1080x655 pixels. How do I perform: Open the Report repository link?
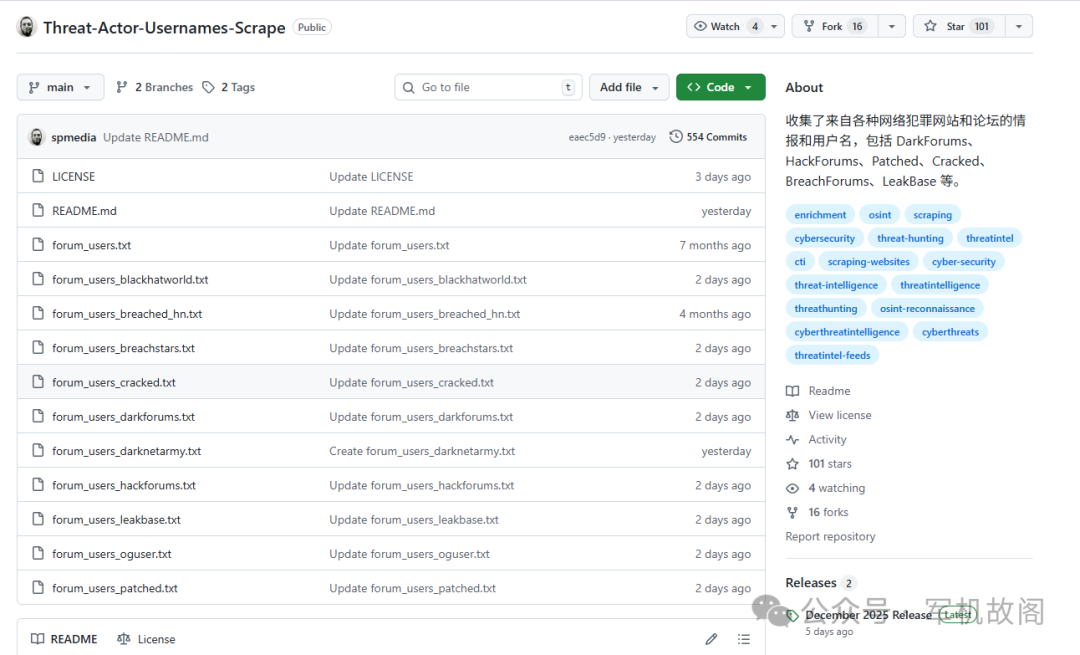830,537
